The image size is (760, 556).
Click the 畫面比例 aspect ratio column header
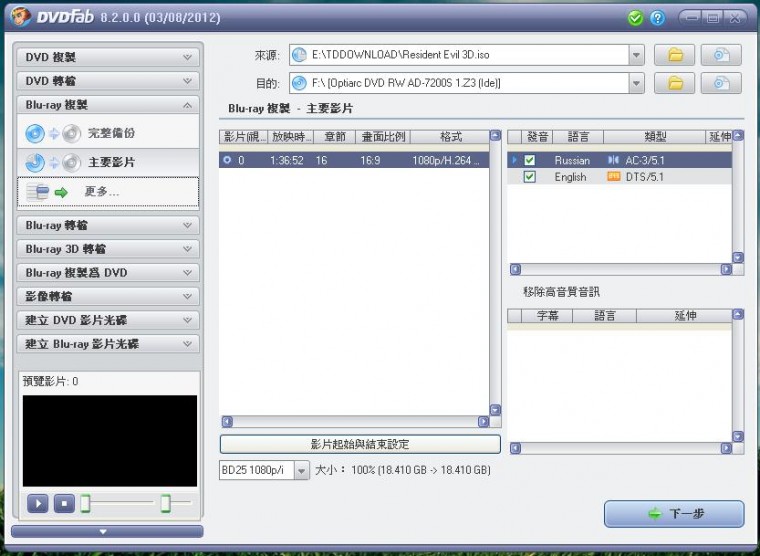click(383, 137)
